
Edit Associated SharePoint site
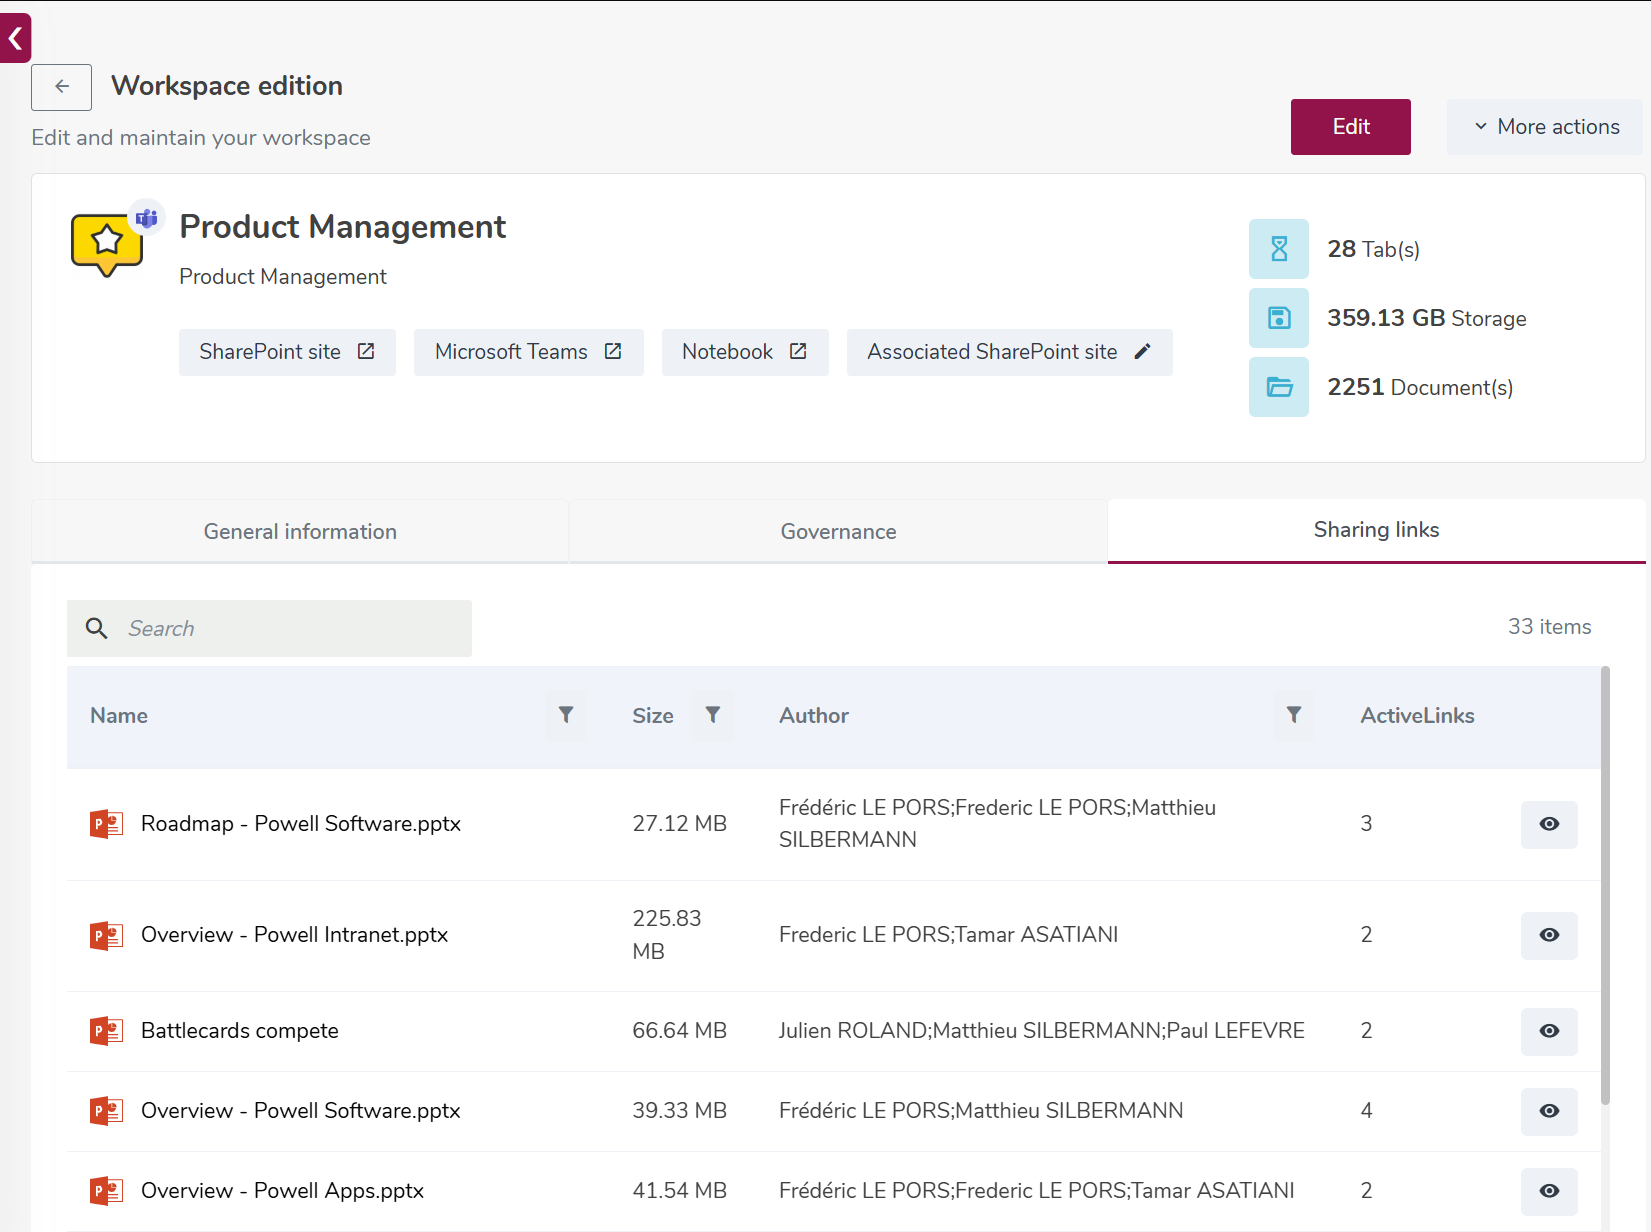click(1009, 352)
